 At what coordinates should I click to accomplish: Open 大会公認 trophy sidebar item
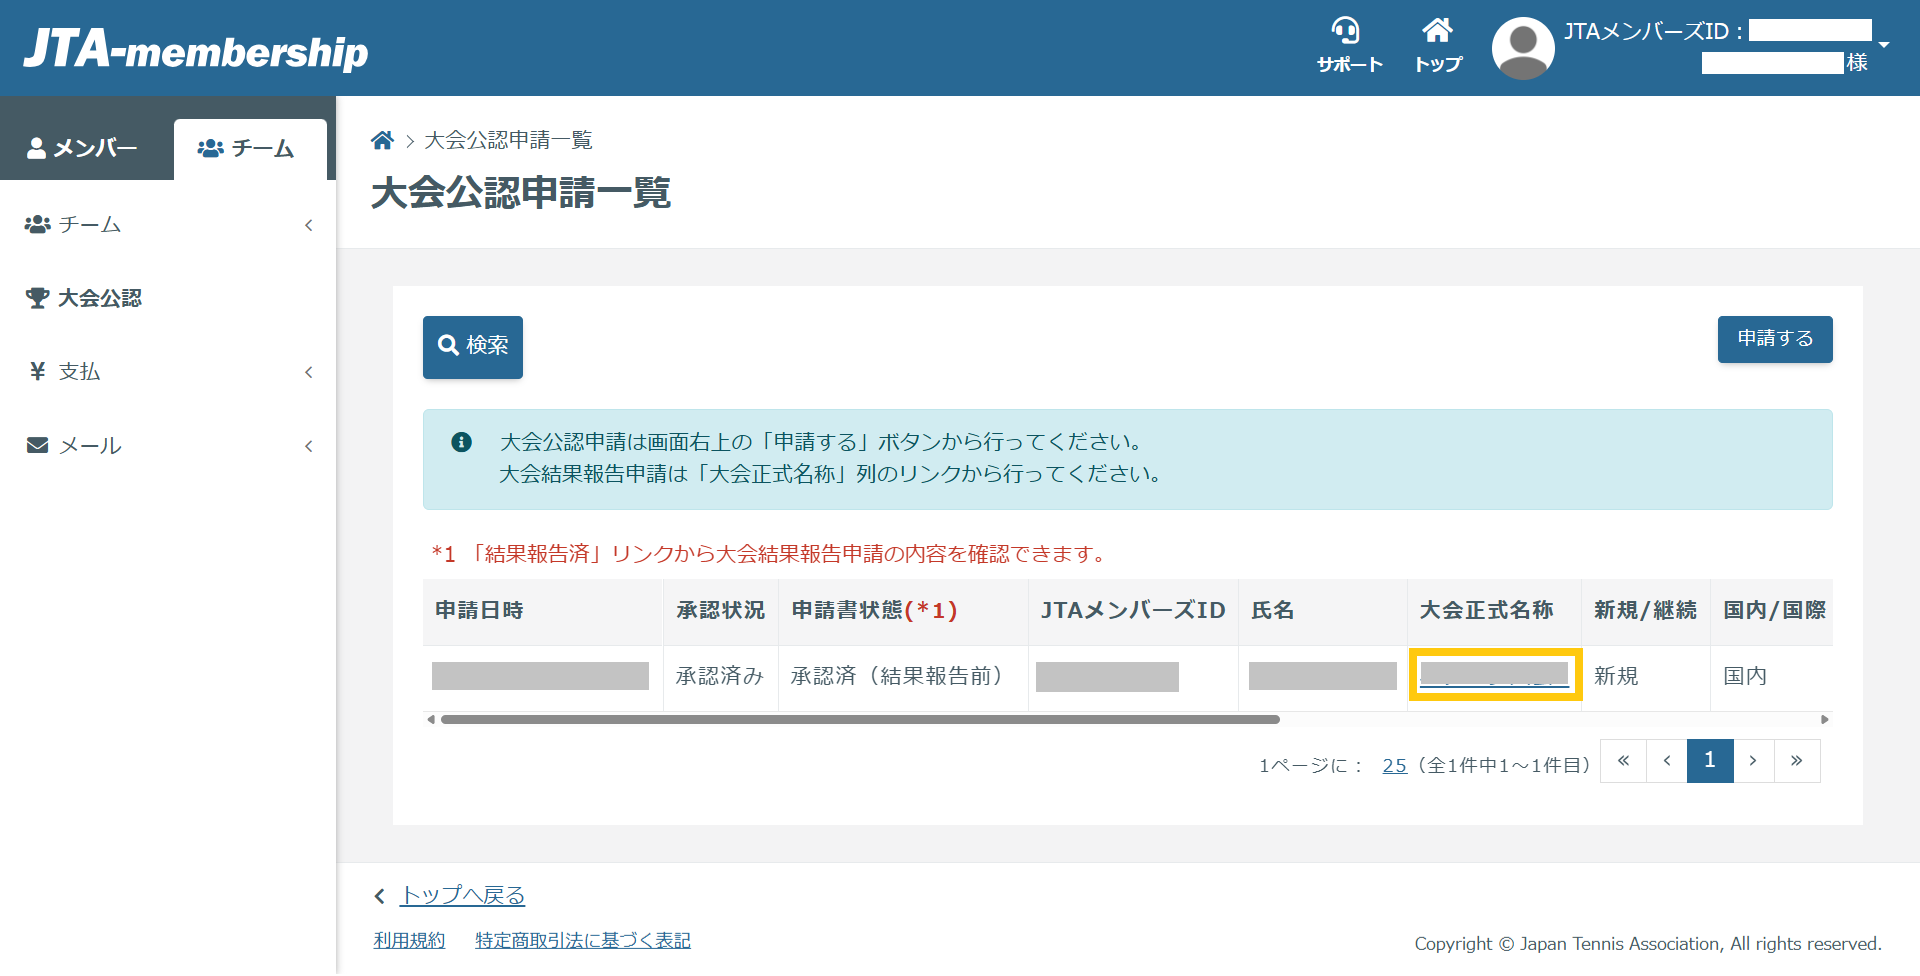99,298
